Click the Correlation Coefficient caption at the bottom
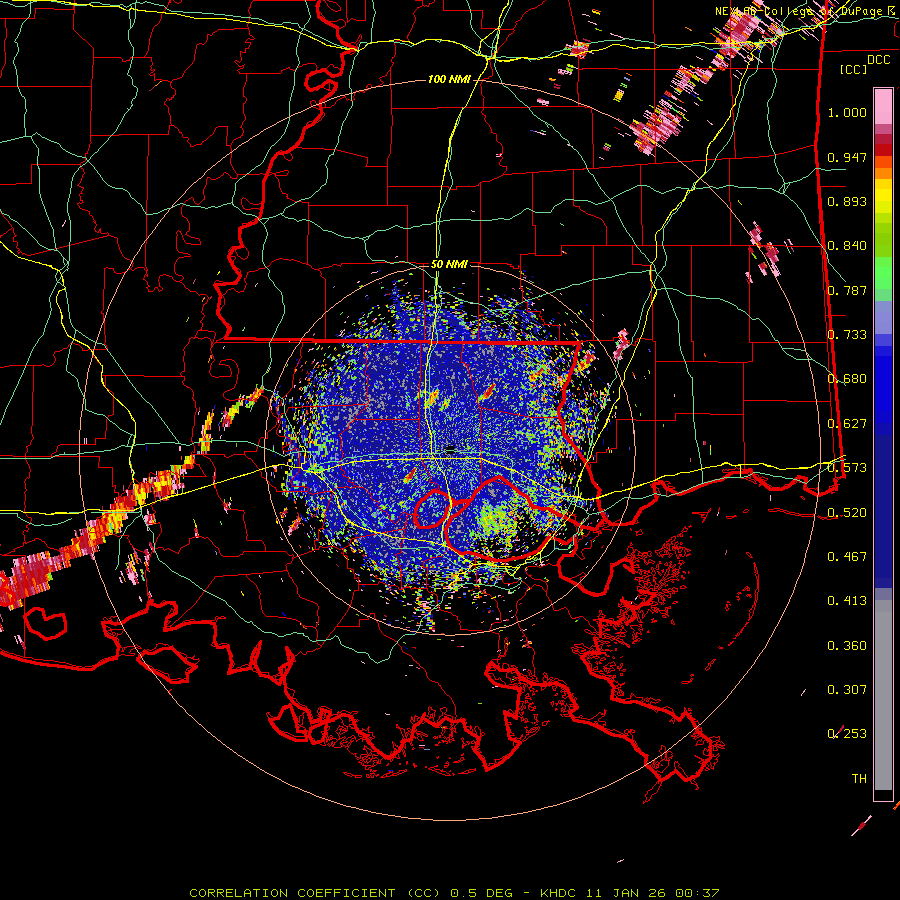This screenshot has height=900, width=900. [454, 893]
